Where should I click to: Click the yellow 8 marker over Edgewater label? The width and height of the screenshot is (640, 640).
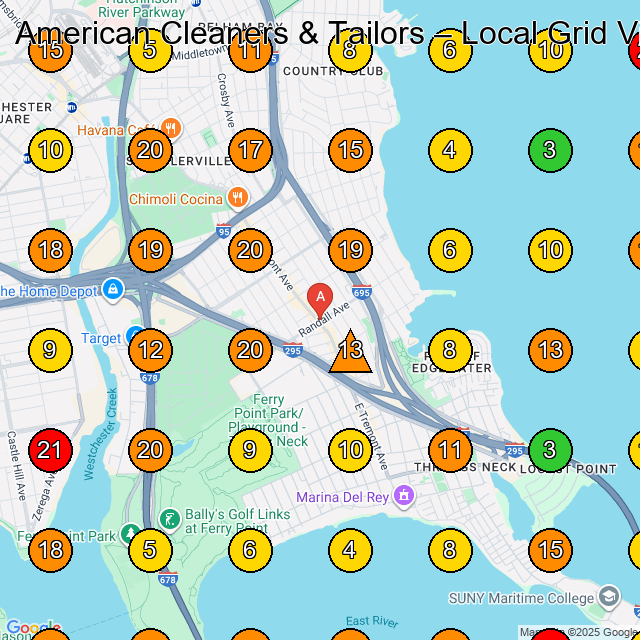[450, 350]
